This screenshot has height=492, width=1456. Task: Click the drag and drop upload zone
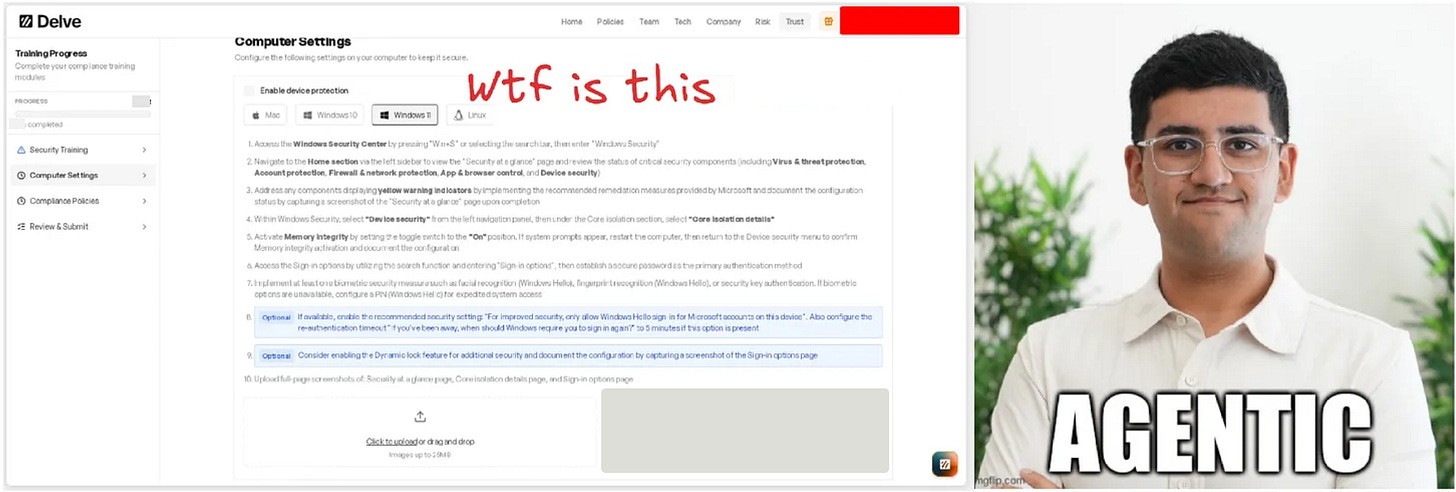[420, 432]
